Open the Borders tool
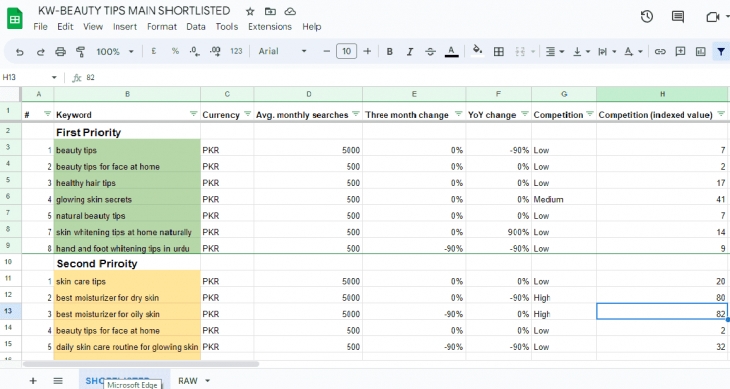Image resolution: width=730 pixels, height=389 pixels. 499,52
